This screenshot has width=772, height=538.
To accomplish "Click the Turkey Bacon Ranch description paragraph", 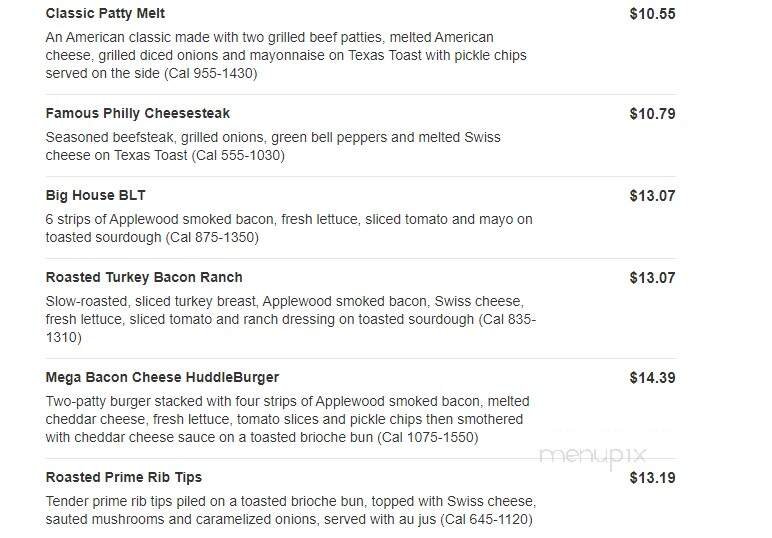I will [290, 319].
